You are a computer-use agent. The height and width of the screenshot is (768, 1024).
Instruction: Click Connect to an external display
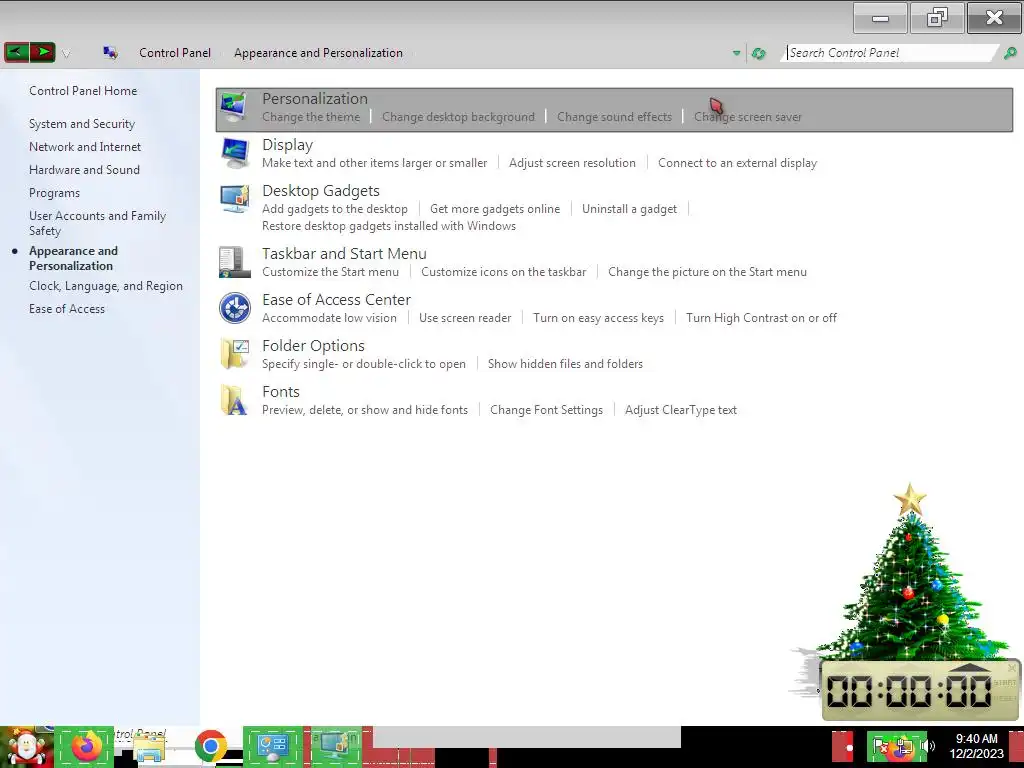coord(737,163)
